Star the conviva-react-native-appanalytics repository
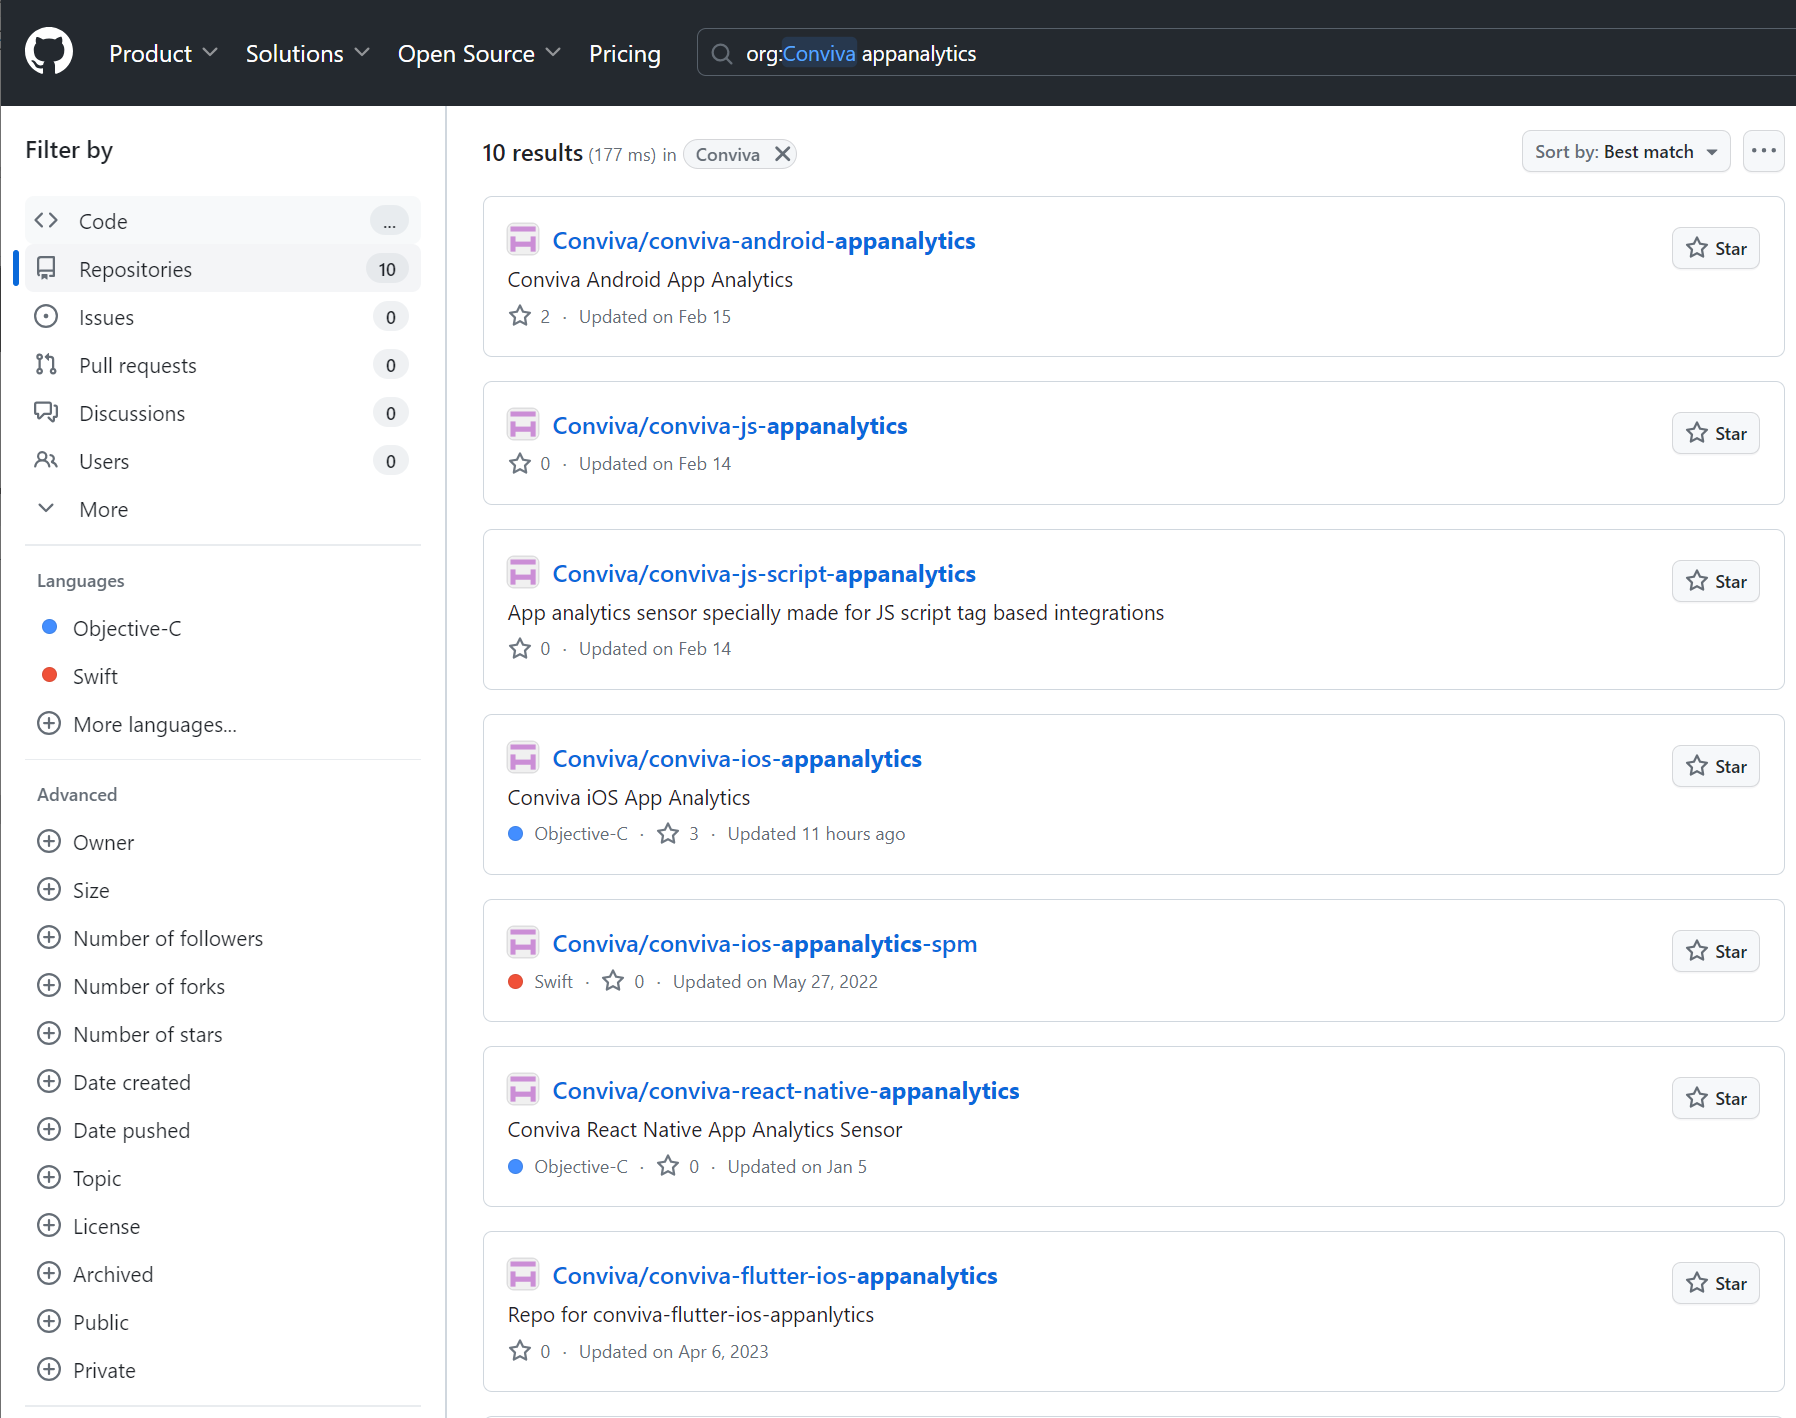1796x1418 pixels. click(x=1715, y=1099)
